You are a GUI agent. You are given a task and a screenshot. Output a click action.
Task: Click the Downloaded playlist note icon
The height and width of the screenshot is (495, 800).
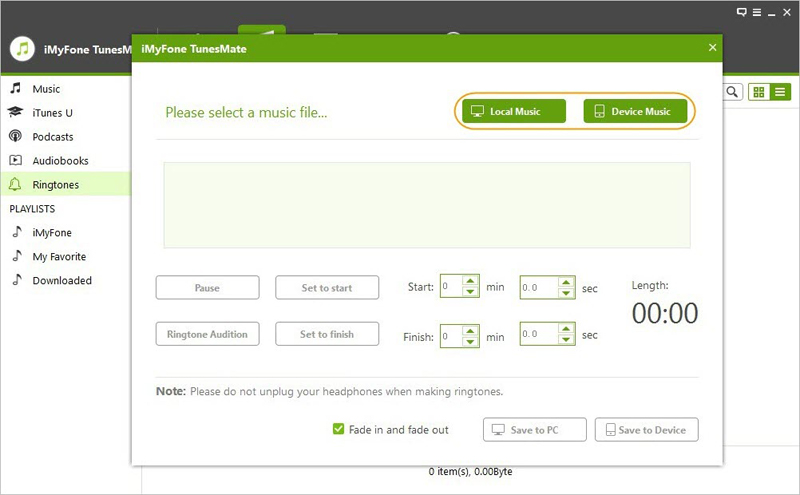[17, 280]
